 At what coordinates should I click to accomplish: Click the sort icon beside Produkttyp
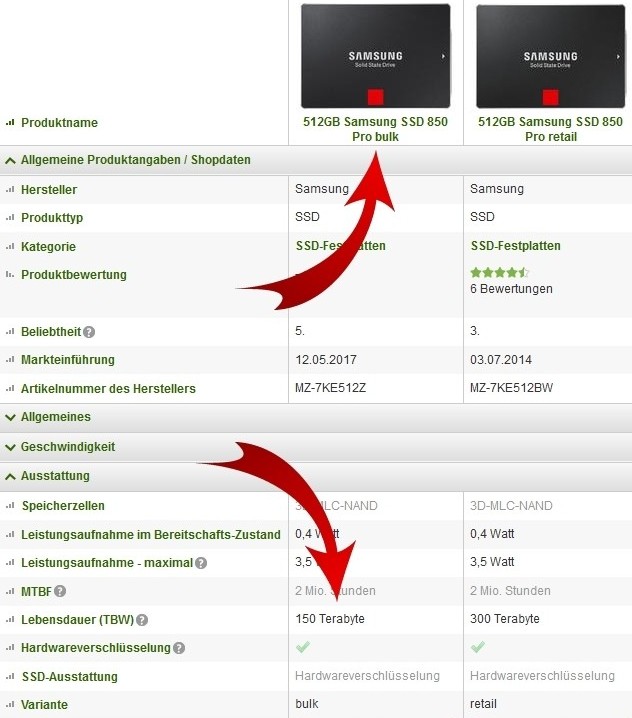click(10, 218)
